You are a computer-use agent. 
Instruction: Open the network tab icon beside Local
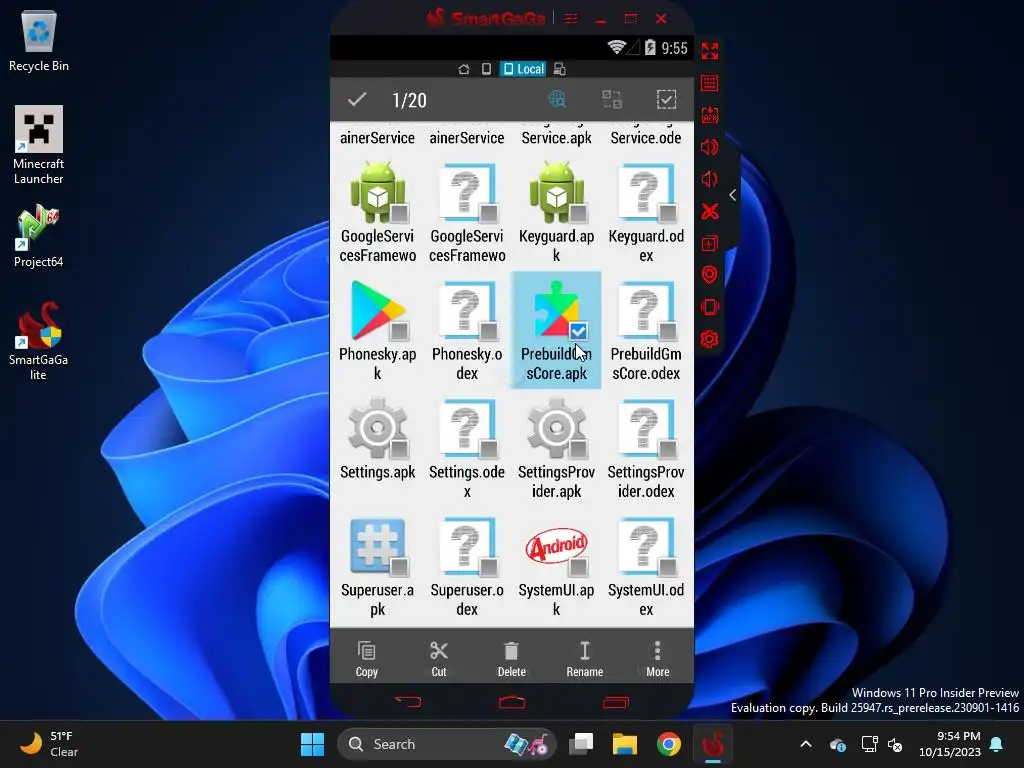coord(559,69)
